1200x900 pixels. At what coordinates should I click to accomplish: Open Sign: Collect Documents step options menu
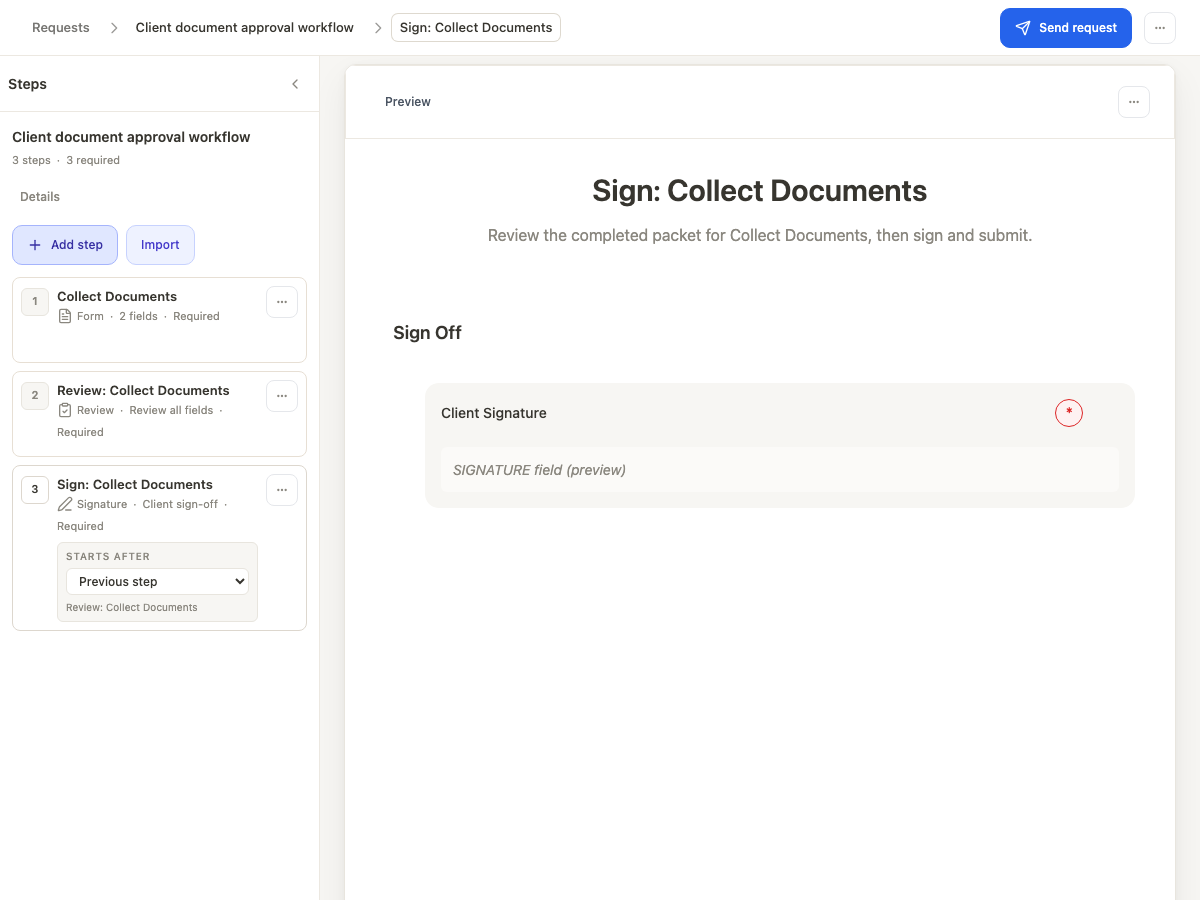point(282,490)
